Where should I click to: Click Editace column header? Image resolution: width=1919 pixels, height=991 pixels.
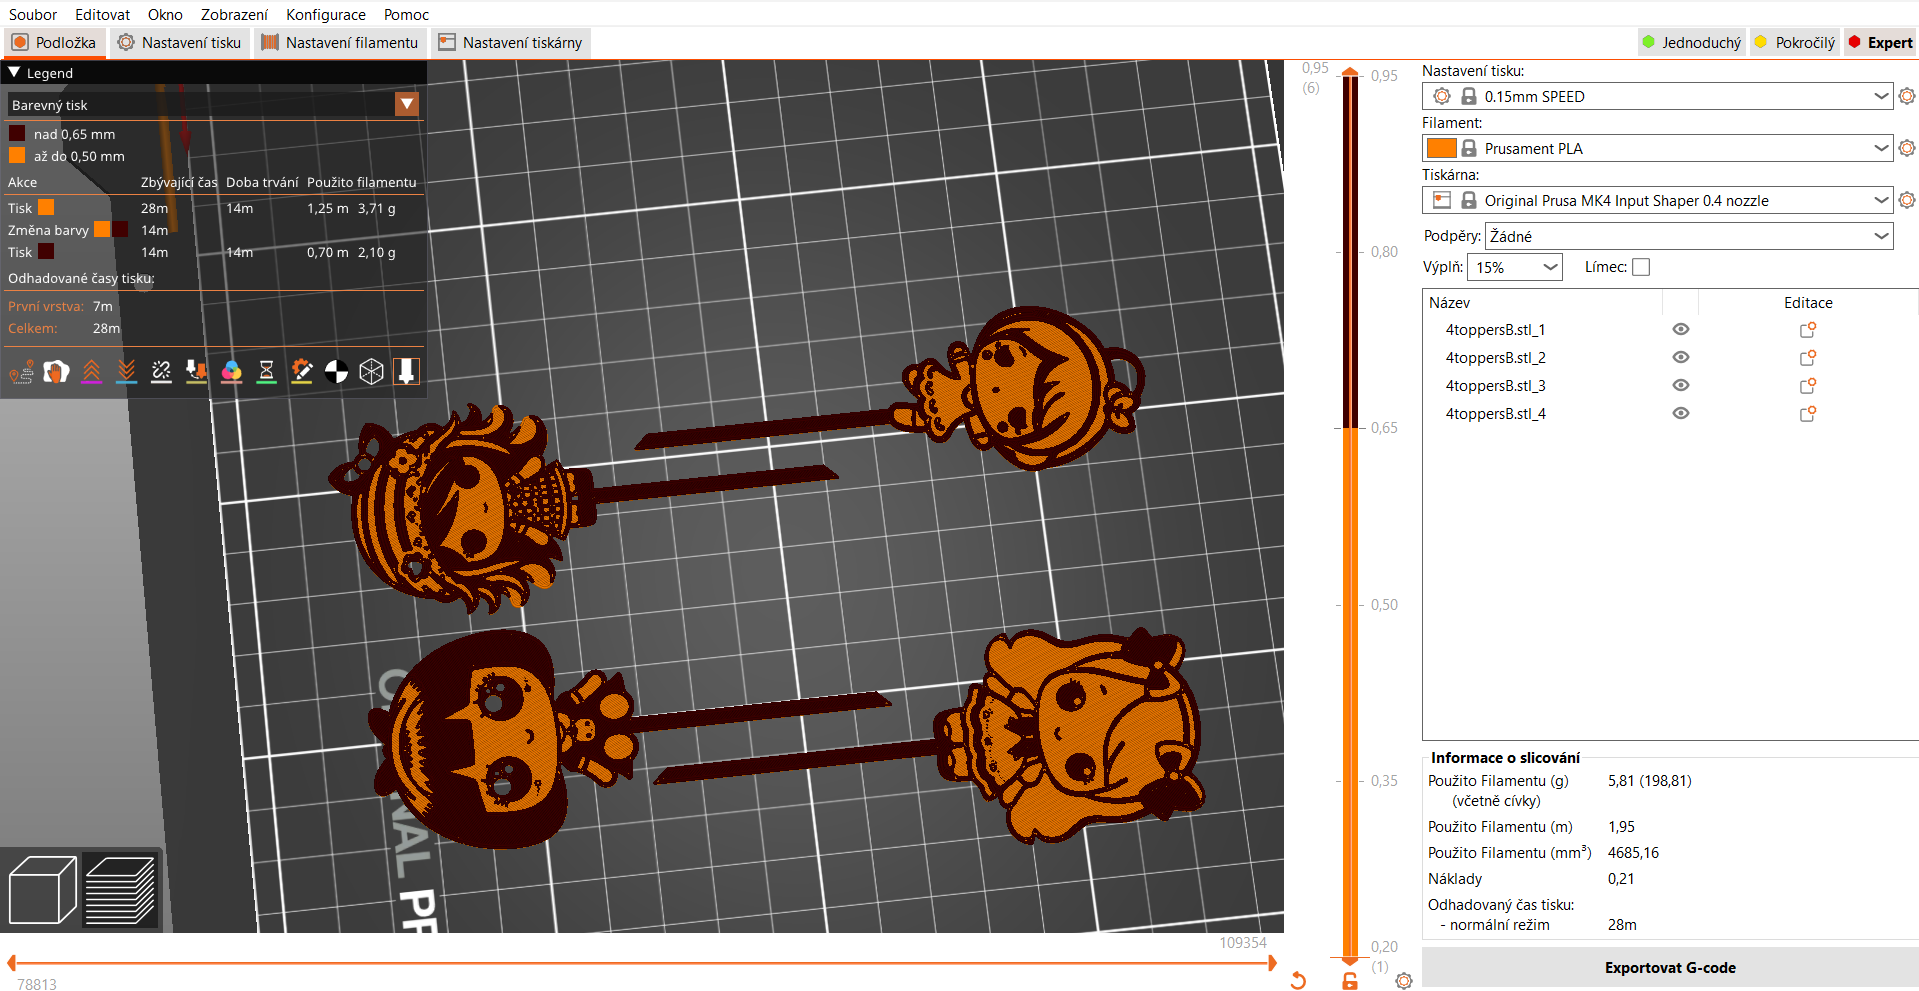[1808, 302]
